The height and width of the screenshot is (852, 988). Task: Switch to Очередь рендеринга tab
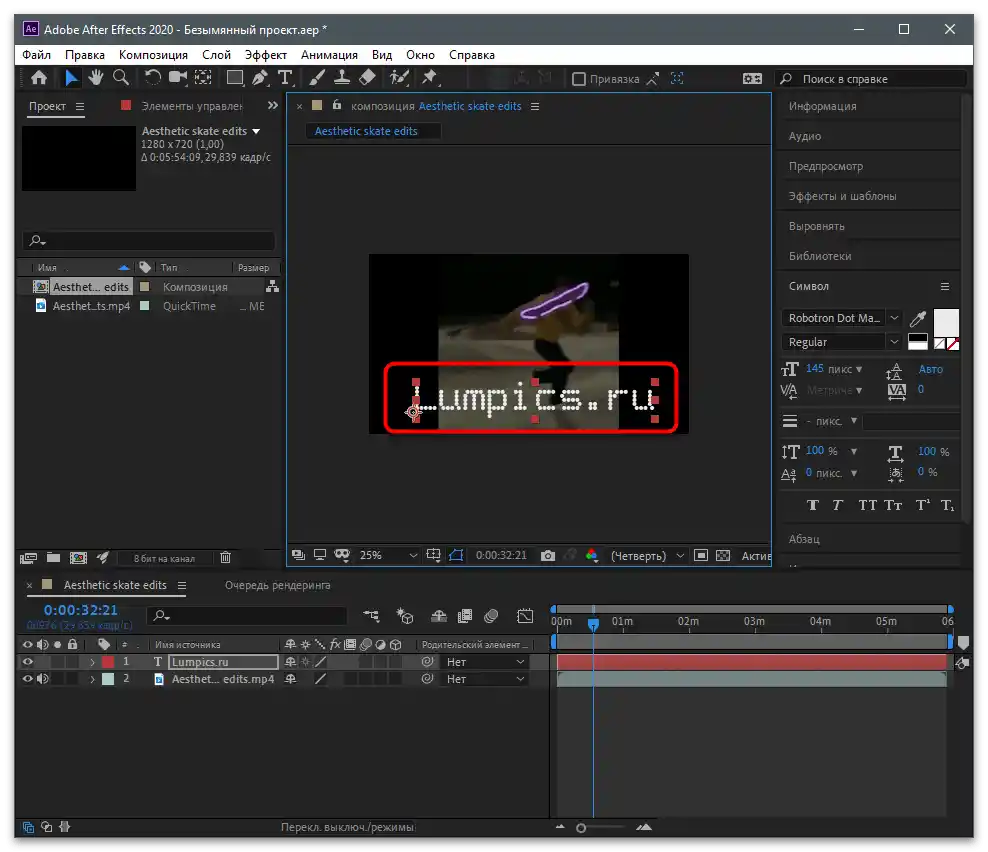point(277,585)
